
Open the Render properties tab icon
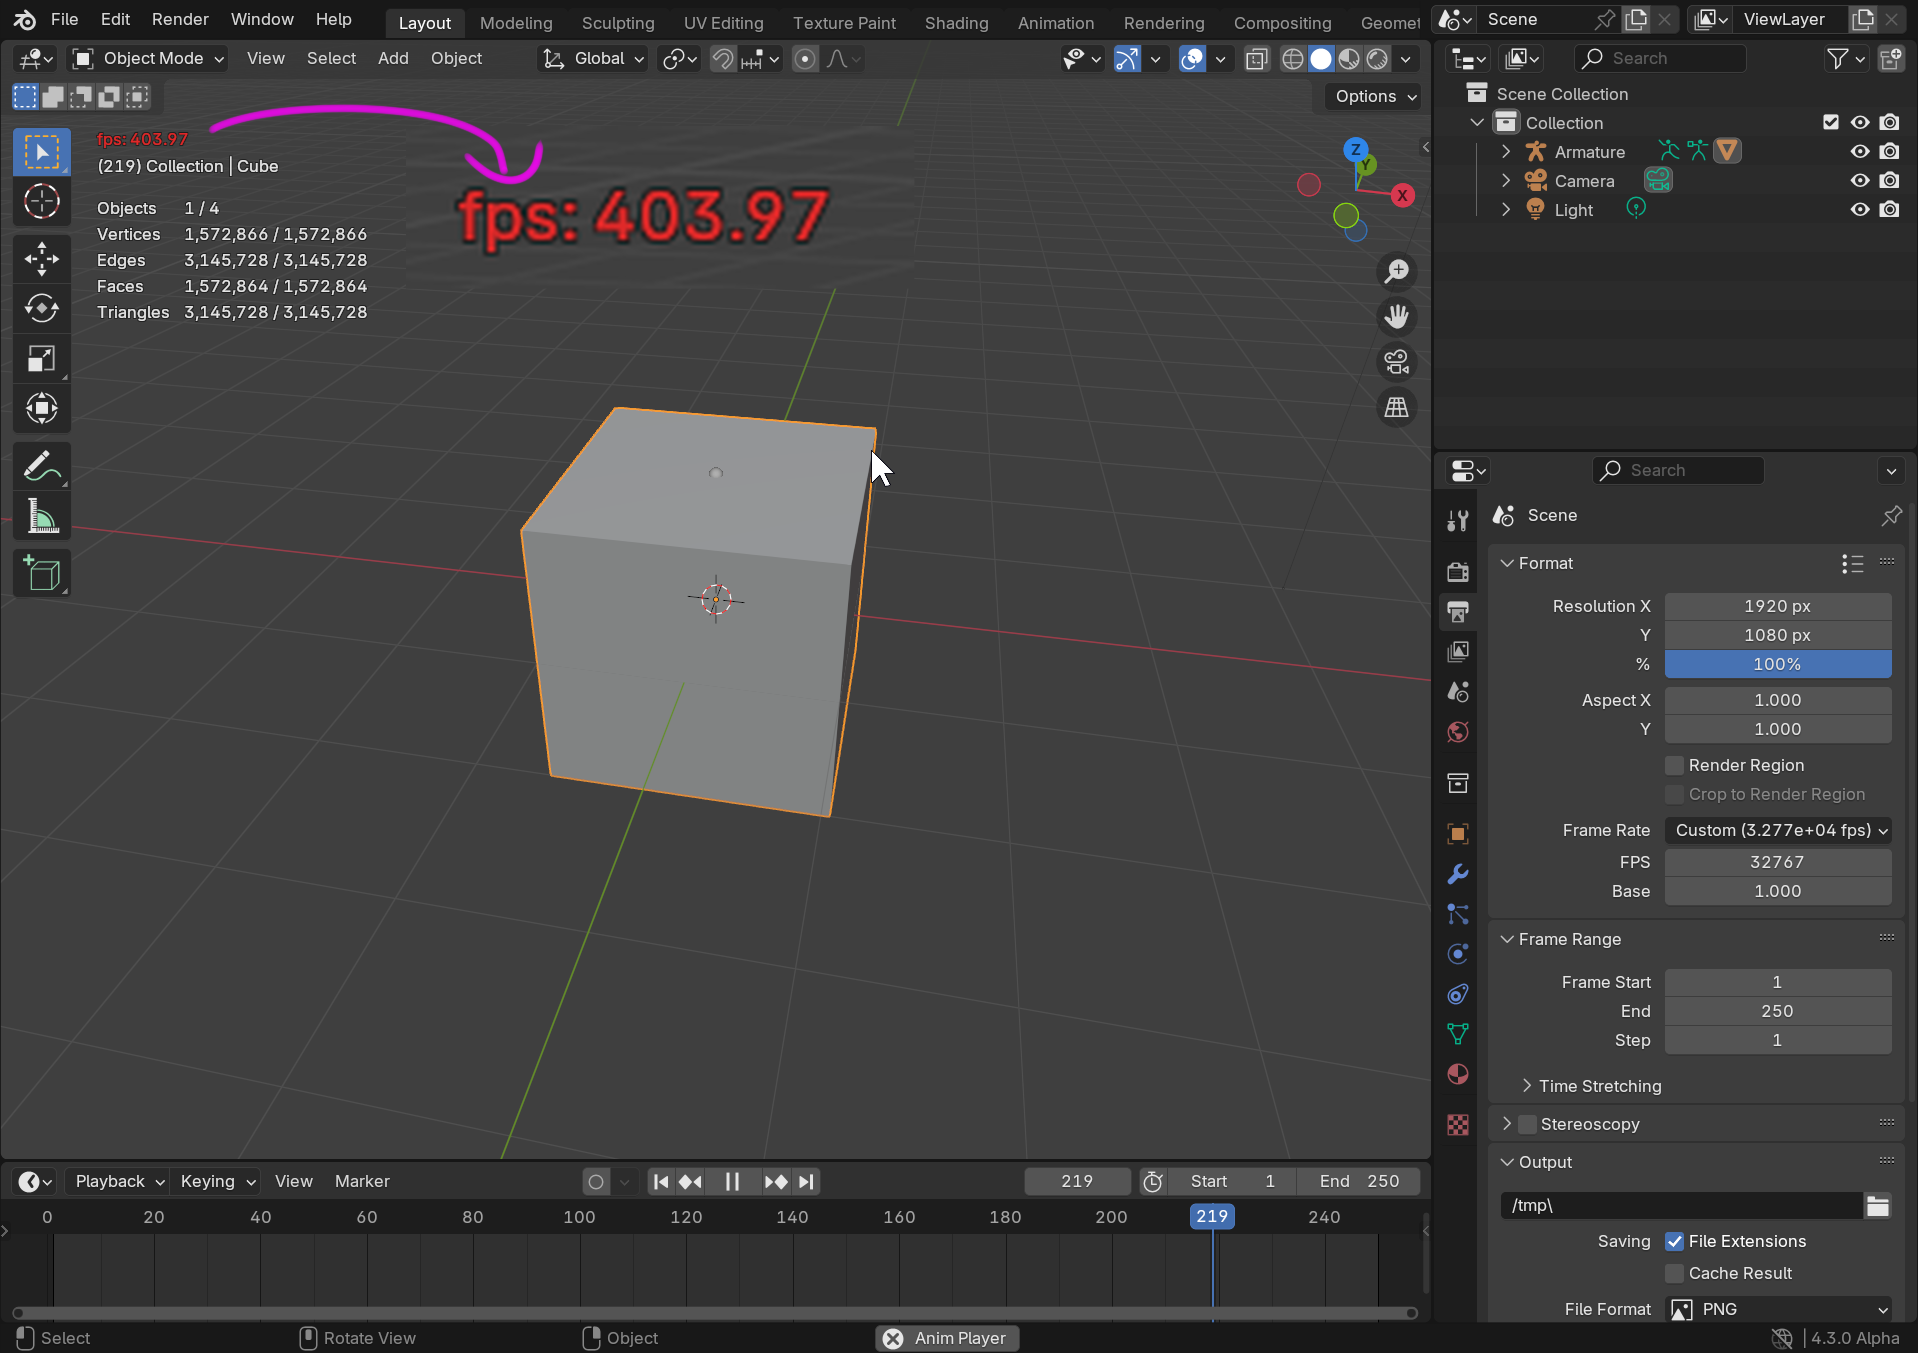(x=1458, y=572)
